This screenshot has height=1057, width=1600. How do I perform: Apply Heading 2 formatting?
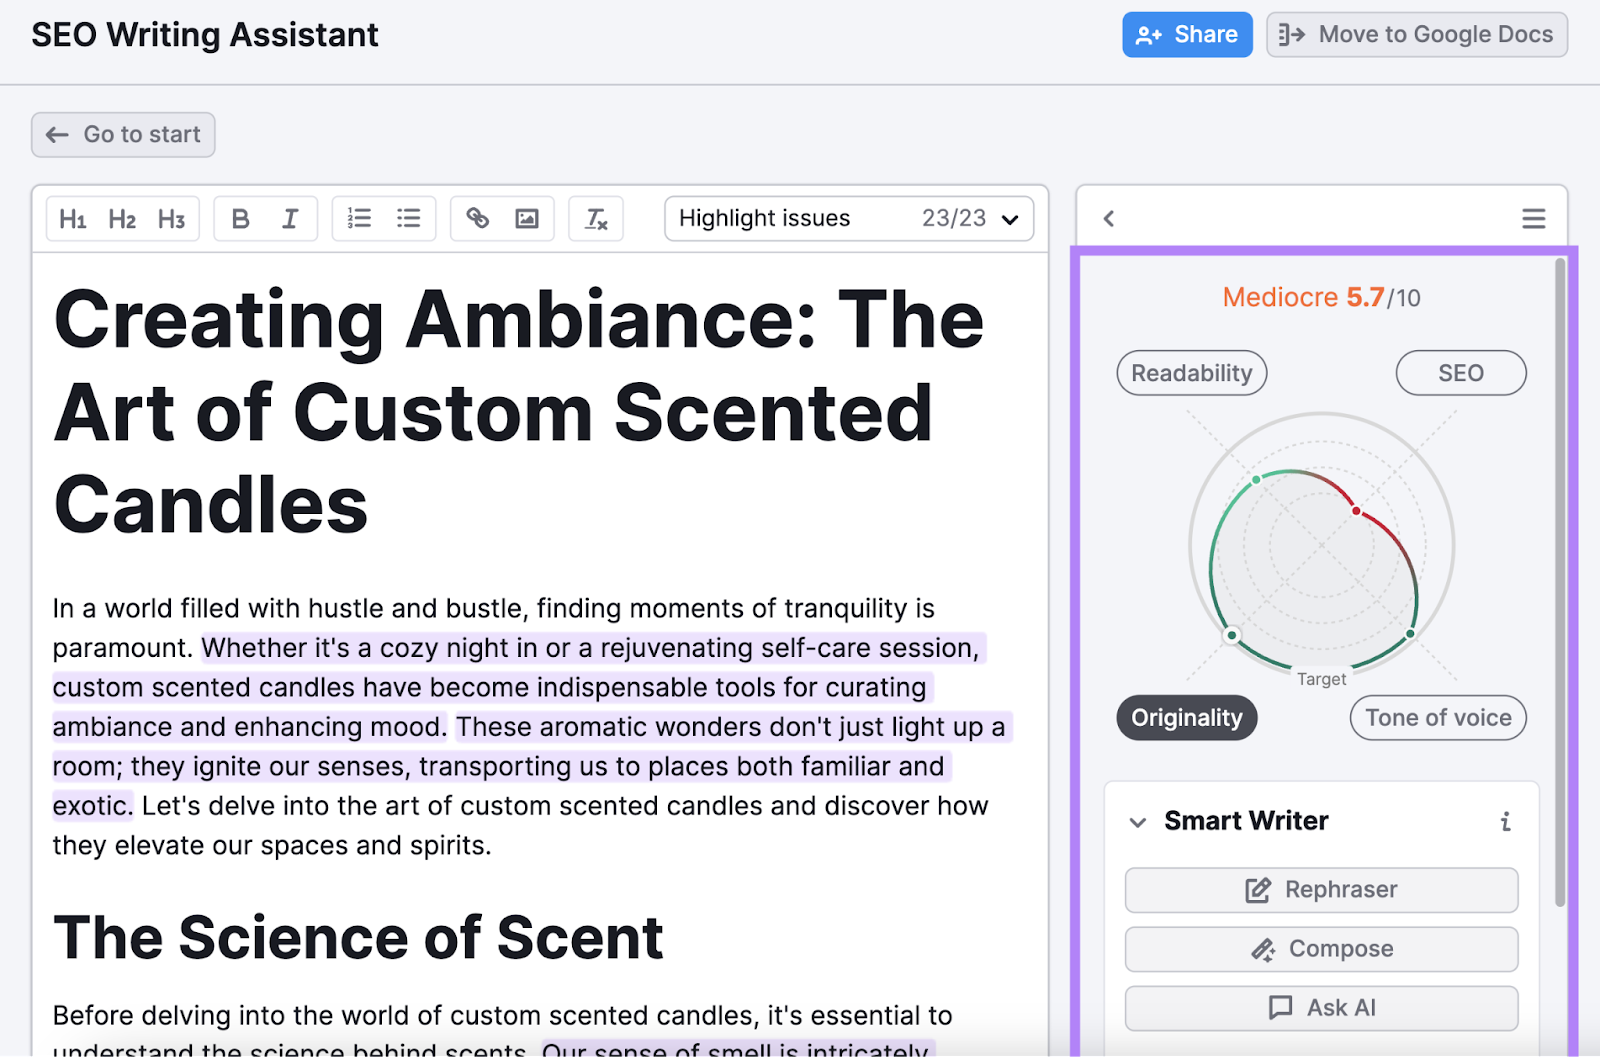click(122, 218)
